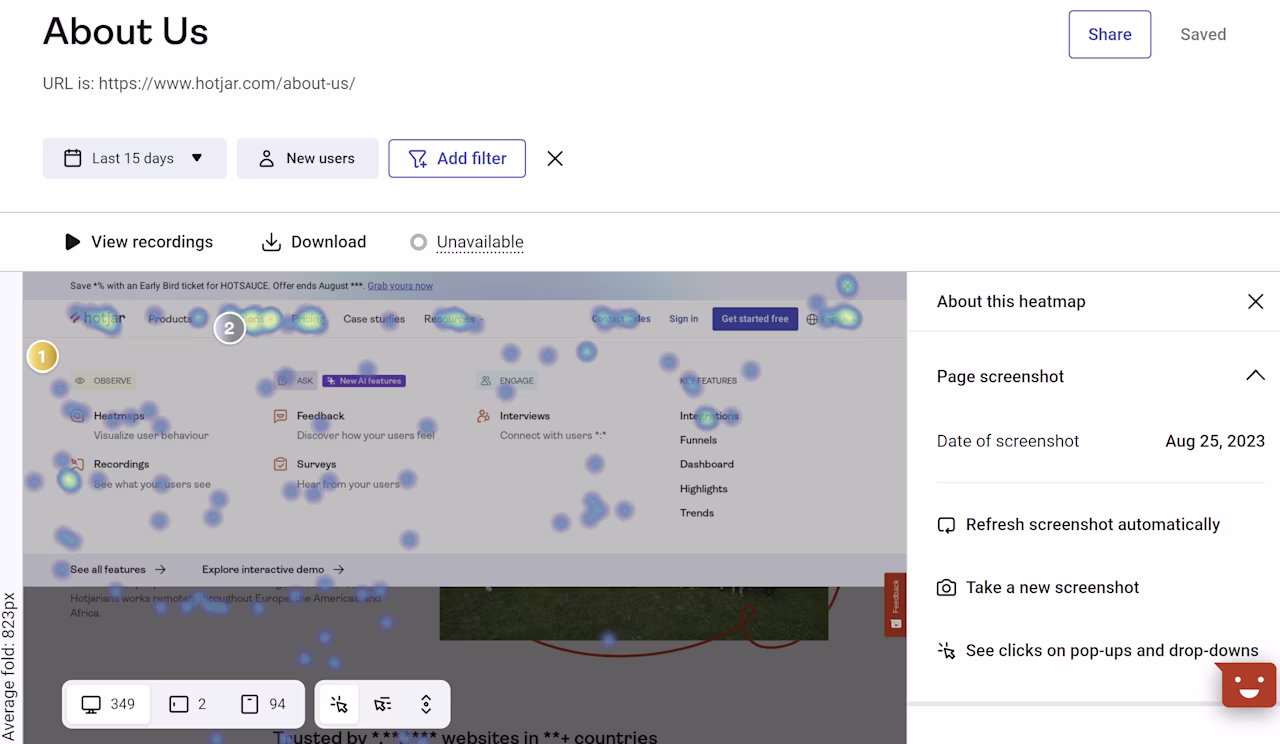
Task: Open View recordings
Action: [x=138, y=242]
